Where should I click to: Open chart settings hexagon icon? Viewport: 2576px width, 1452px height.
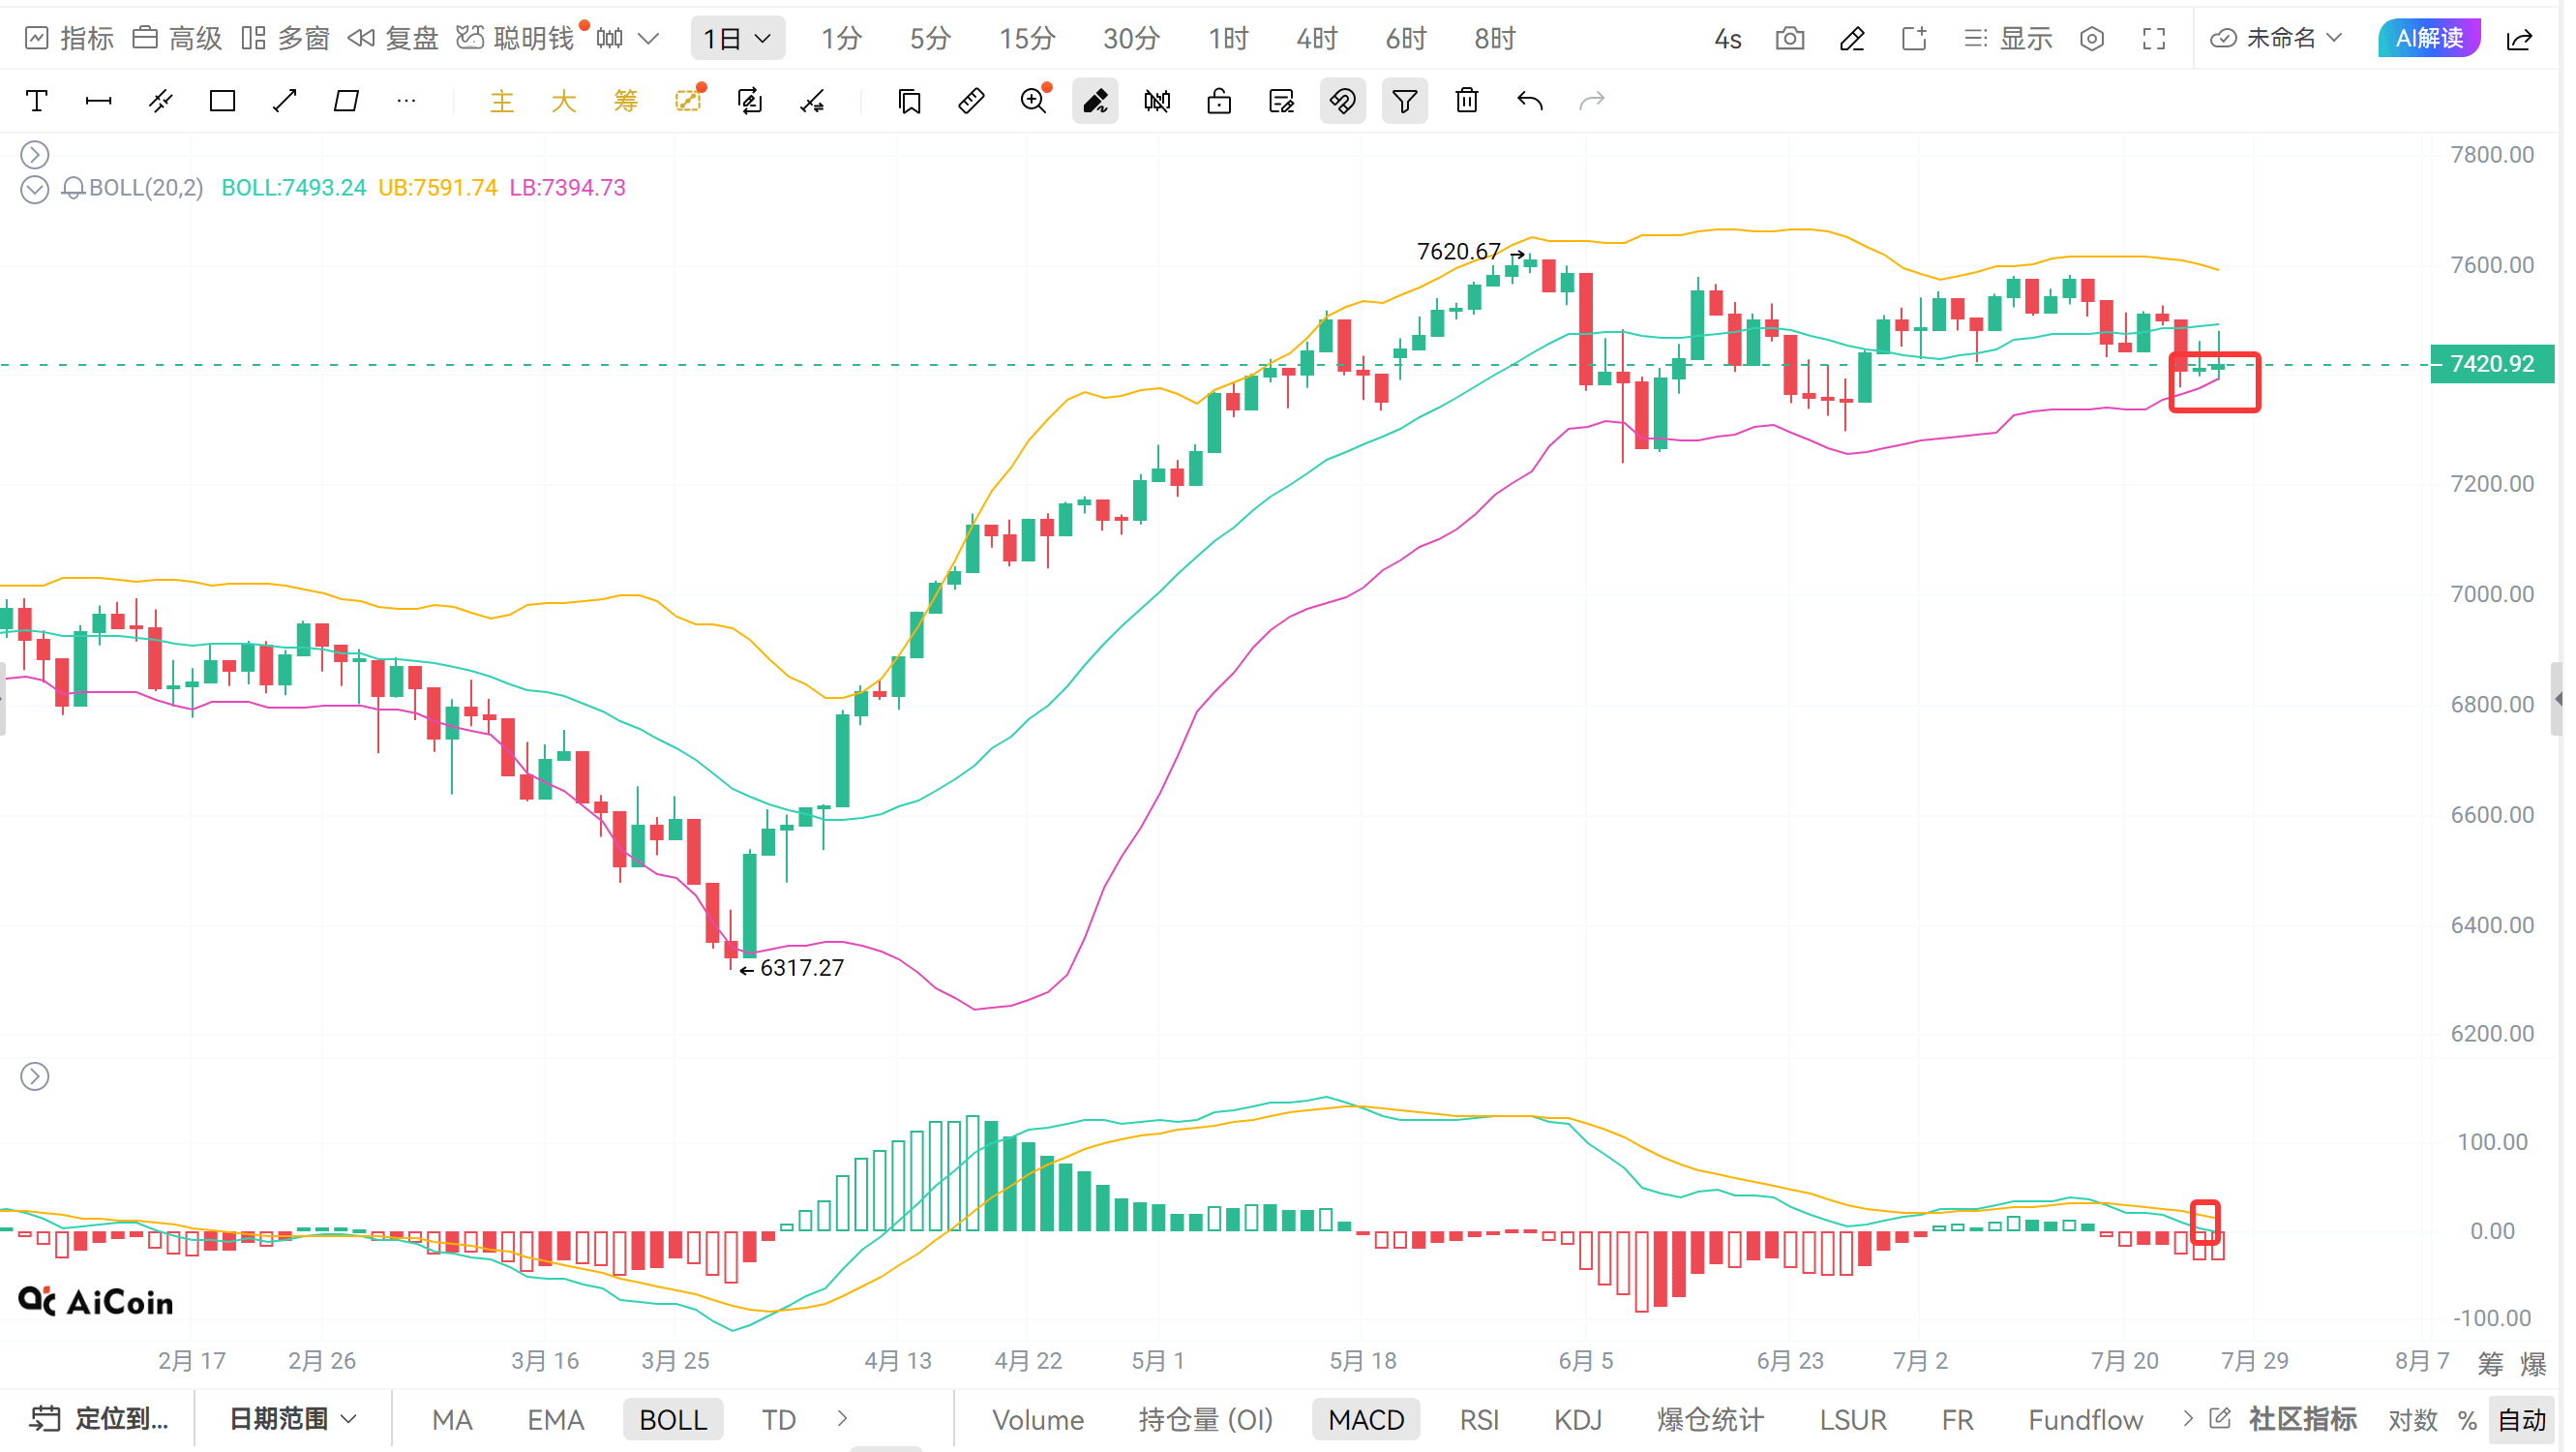[x=2092, y=39]
